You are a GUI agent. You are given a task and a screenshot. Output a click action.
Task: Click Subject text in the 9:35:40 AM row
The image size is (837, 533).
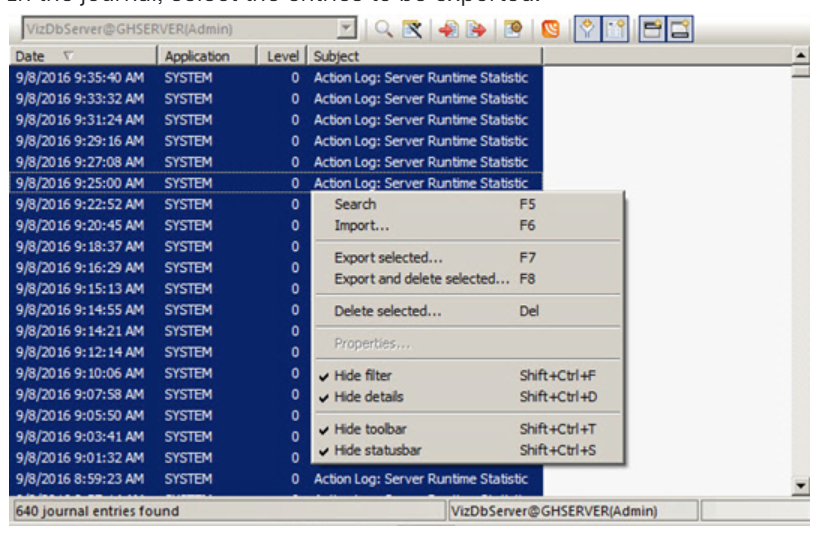click(x=421, y=78)
